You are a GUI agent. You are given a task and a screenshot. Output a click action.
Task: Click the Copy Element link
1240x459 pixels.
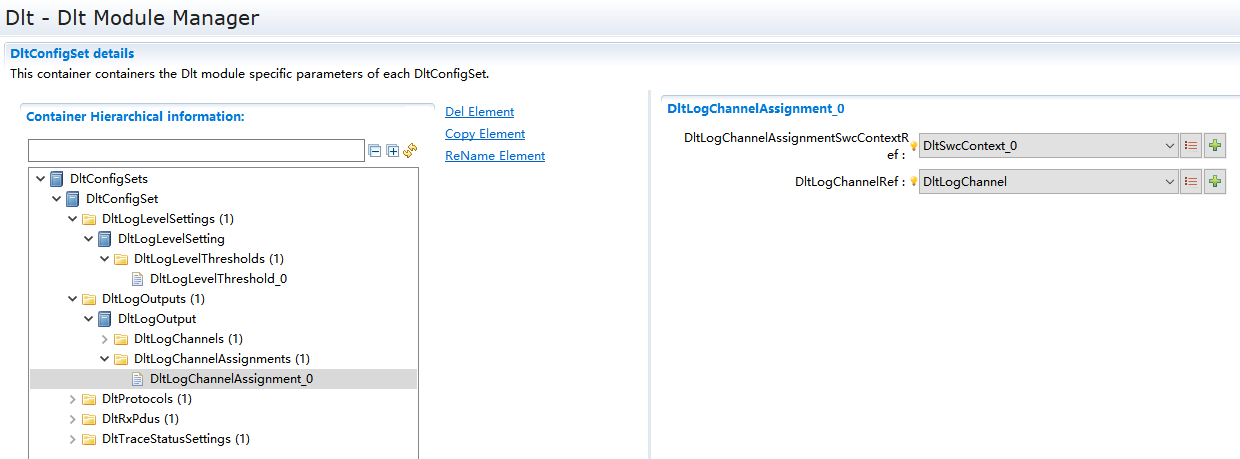coord(485,134)
